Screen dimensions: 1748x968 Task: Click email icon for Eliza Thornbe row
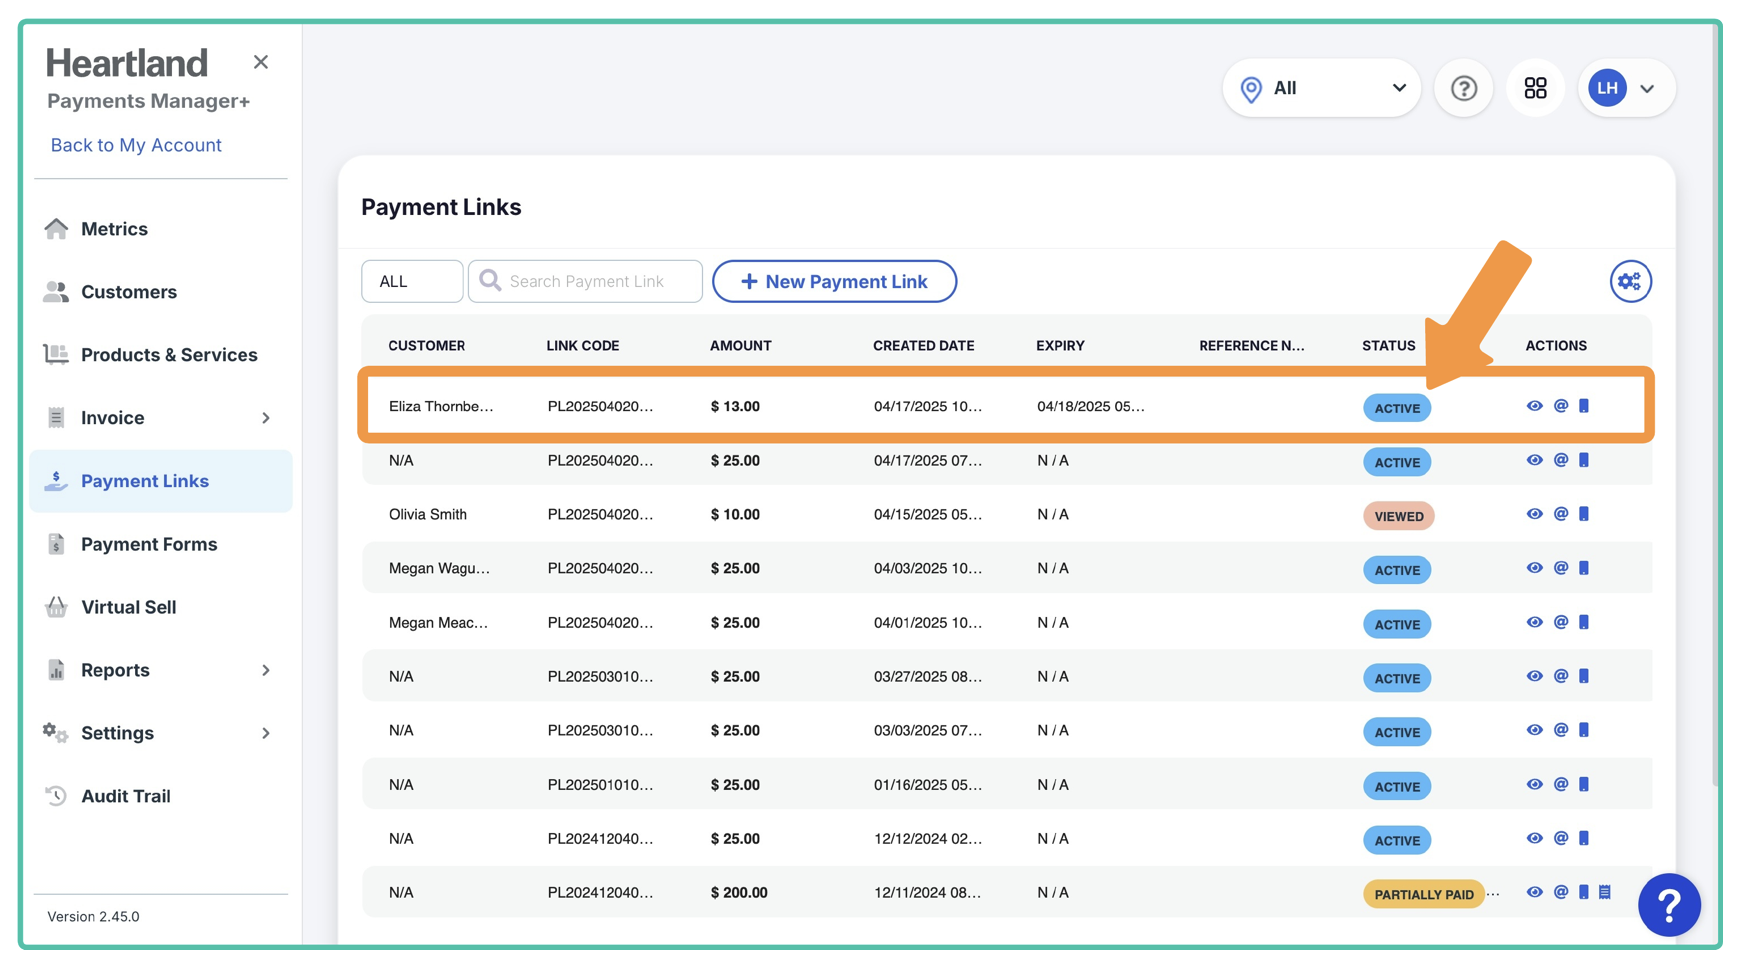(1560, 406)
